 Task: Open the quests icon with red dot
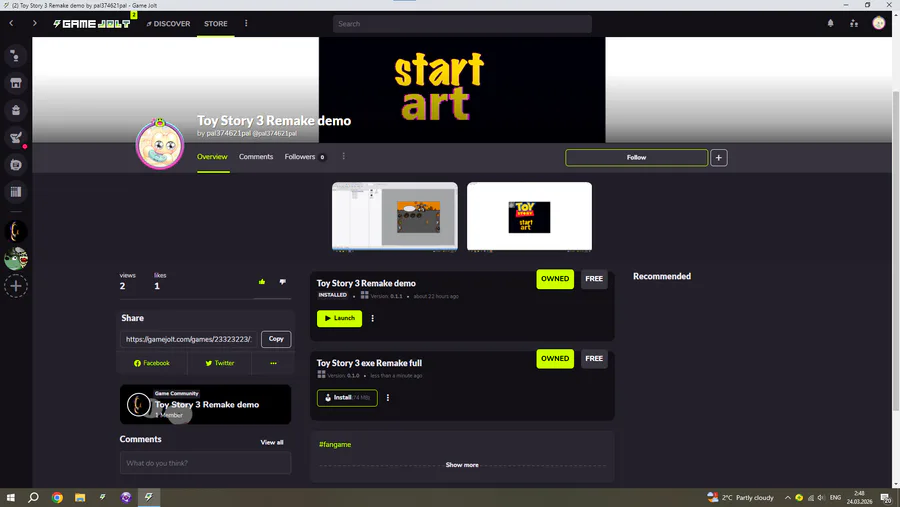pyautogui.click(x=15, y=138)
